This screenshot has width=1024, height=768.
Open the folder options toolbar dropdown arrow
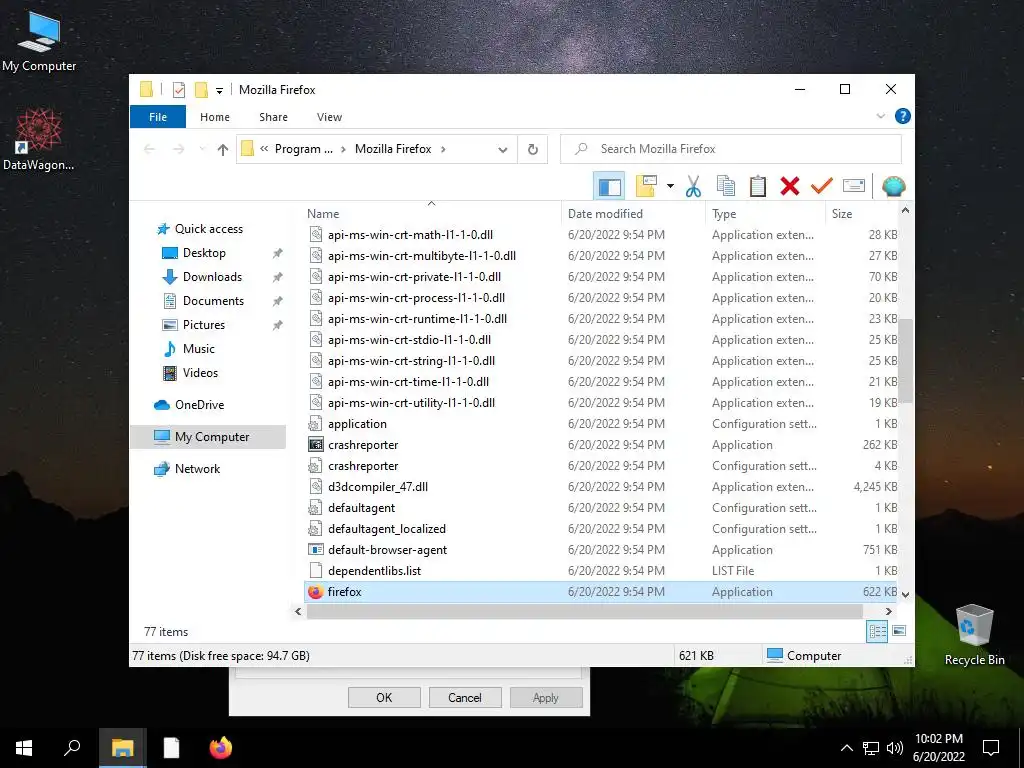coord(670,186)
